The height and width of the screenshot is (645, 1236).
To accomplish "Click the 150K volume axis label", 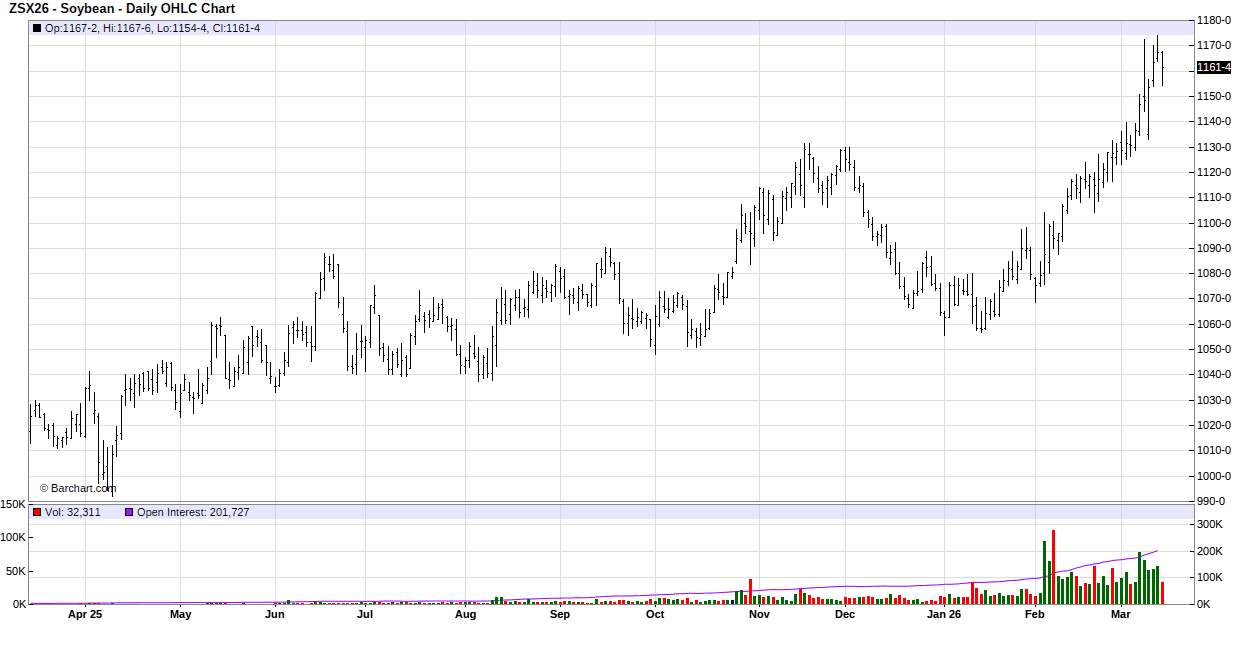I will [x=13, y=505].
